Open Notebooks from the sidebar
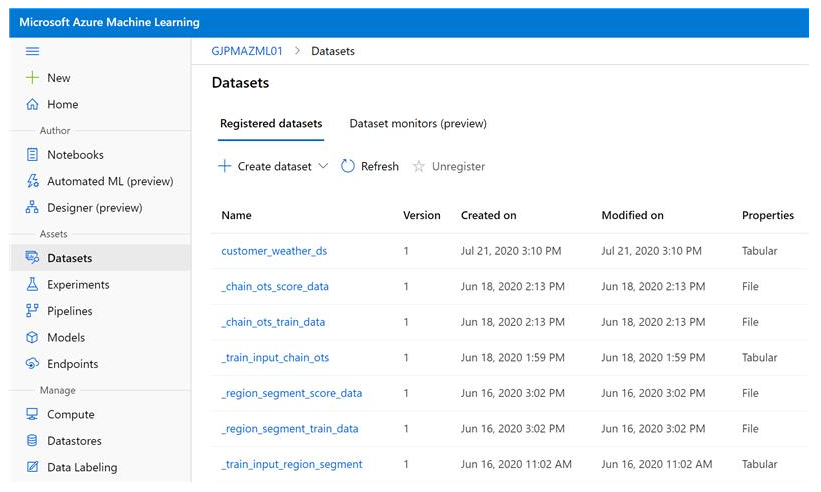This screenshot has width=821, height=492. click(75, 155)
